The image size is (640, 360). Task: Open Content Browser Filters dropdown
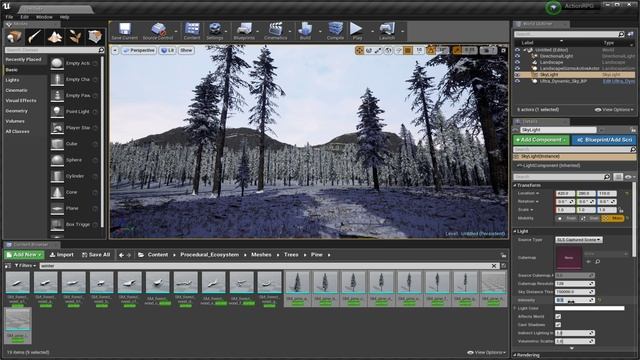click(25, 266)
